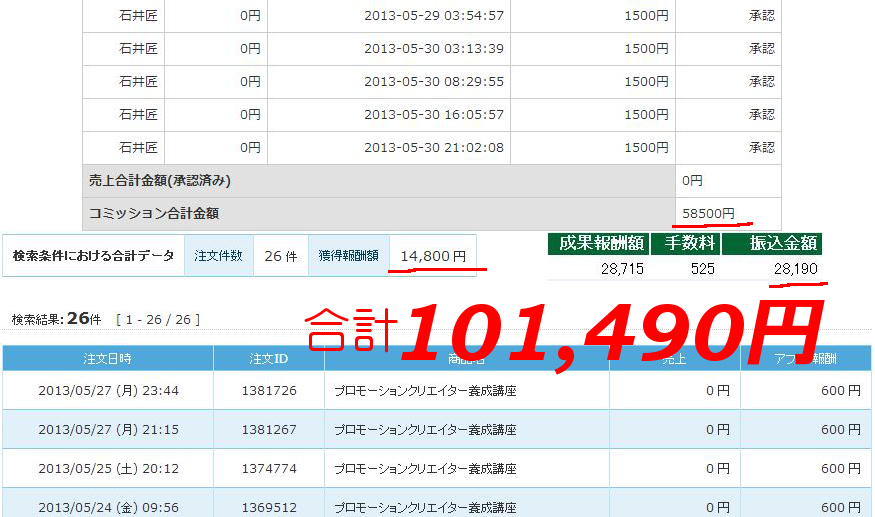
Task: Select the 注文件数 label cell
Action: [x=219, y=256]
